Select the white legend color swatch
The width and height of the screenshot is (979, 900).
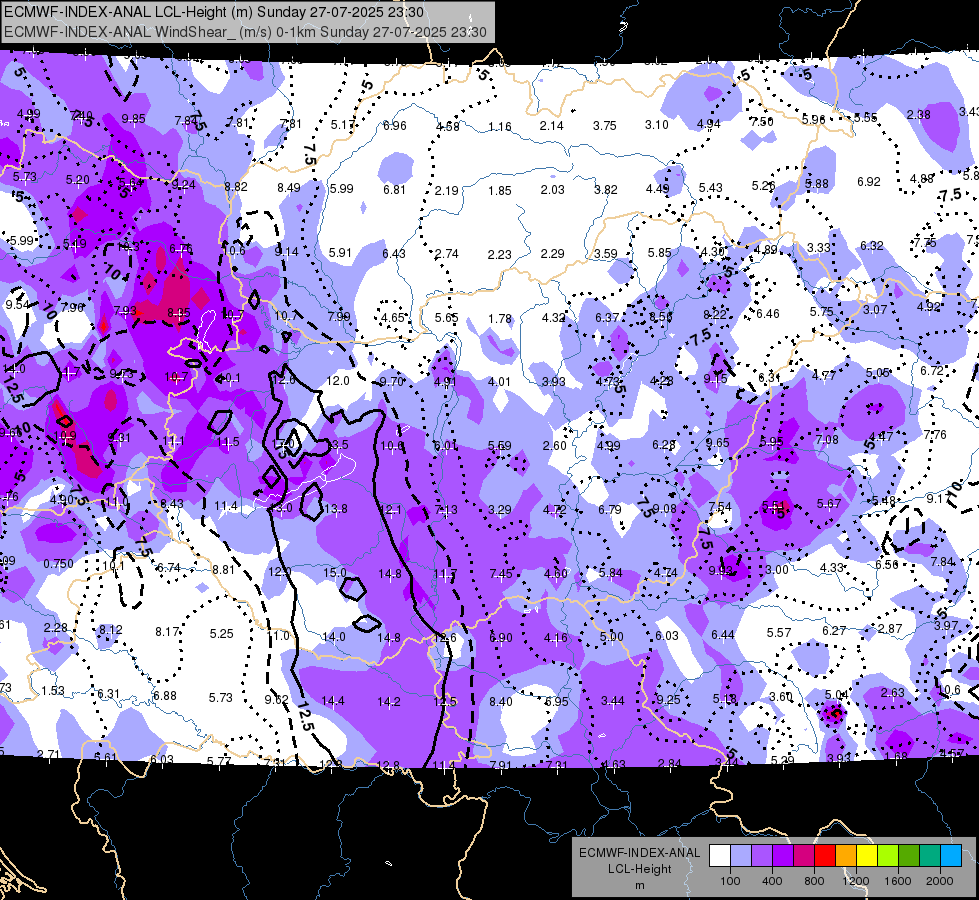720,856
